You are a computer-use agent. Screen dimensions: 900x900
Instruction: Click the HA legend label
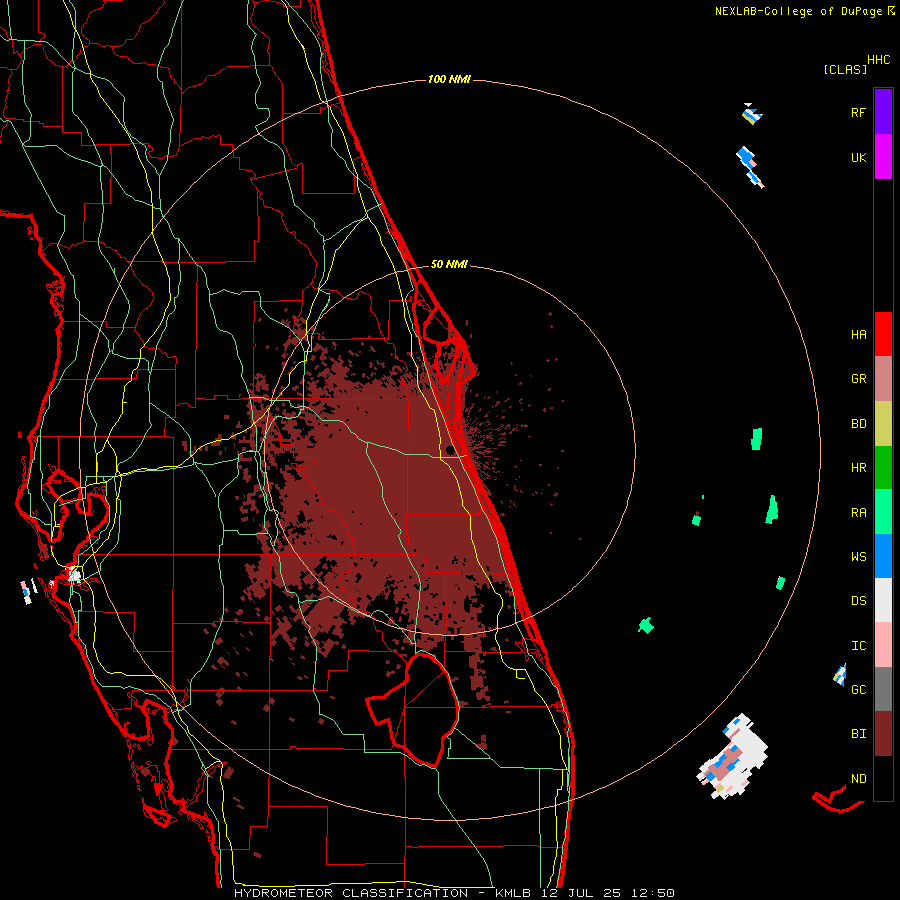[858, 335]
